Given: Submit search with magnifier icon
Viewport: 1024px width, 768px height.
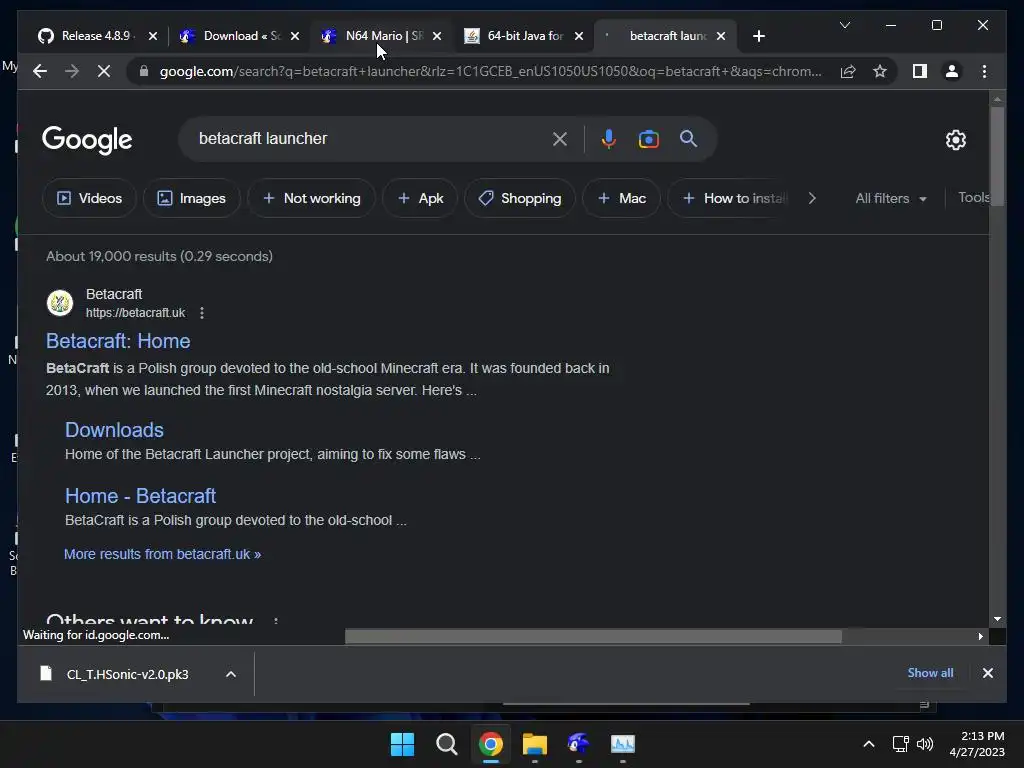Looking at the screenshot, I should [x=688, y=138].
